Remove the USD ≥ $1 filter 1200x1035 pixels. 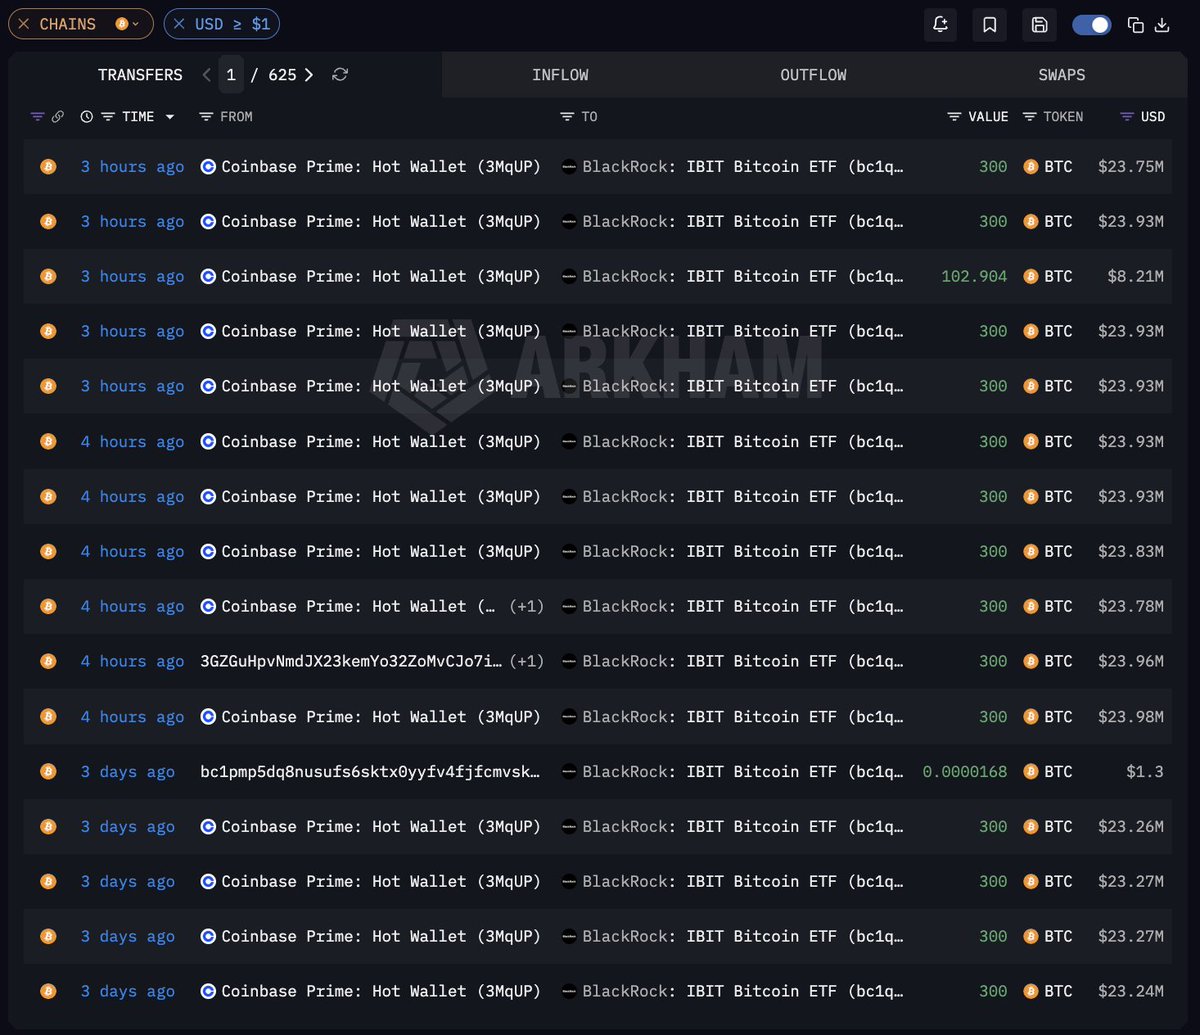click(x=179, y=24)
